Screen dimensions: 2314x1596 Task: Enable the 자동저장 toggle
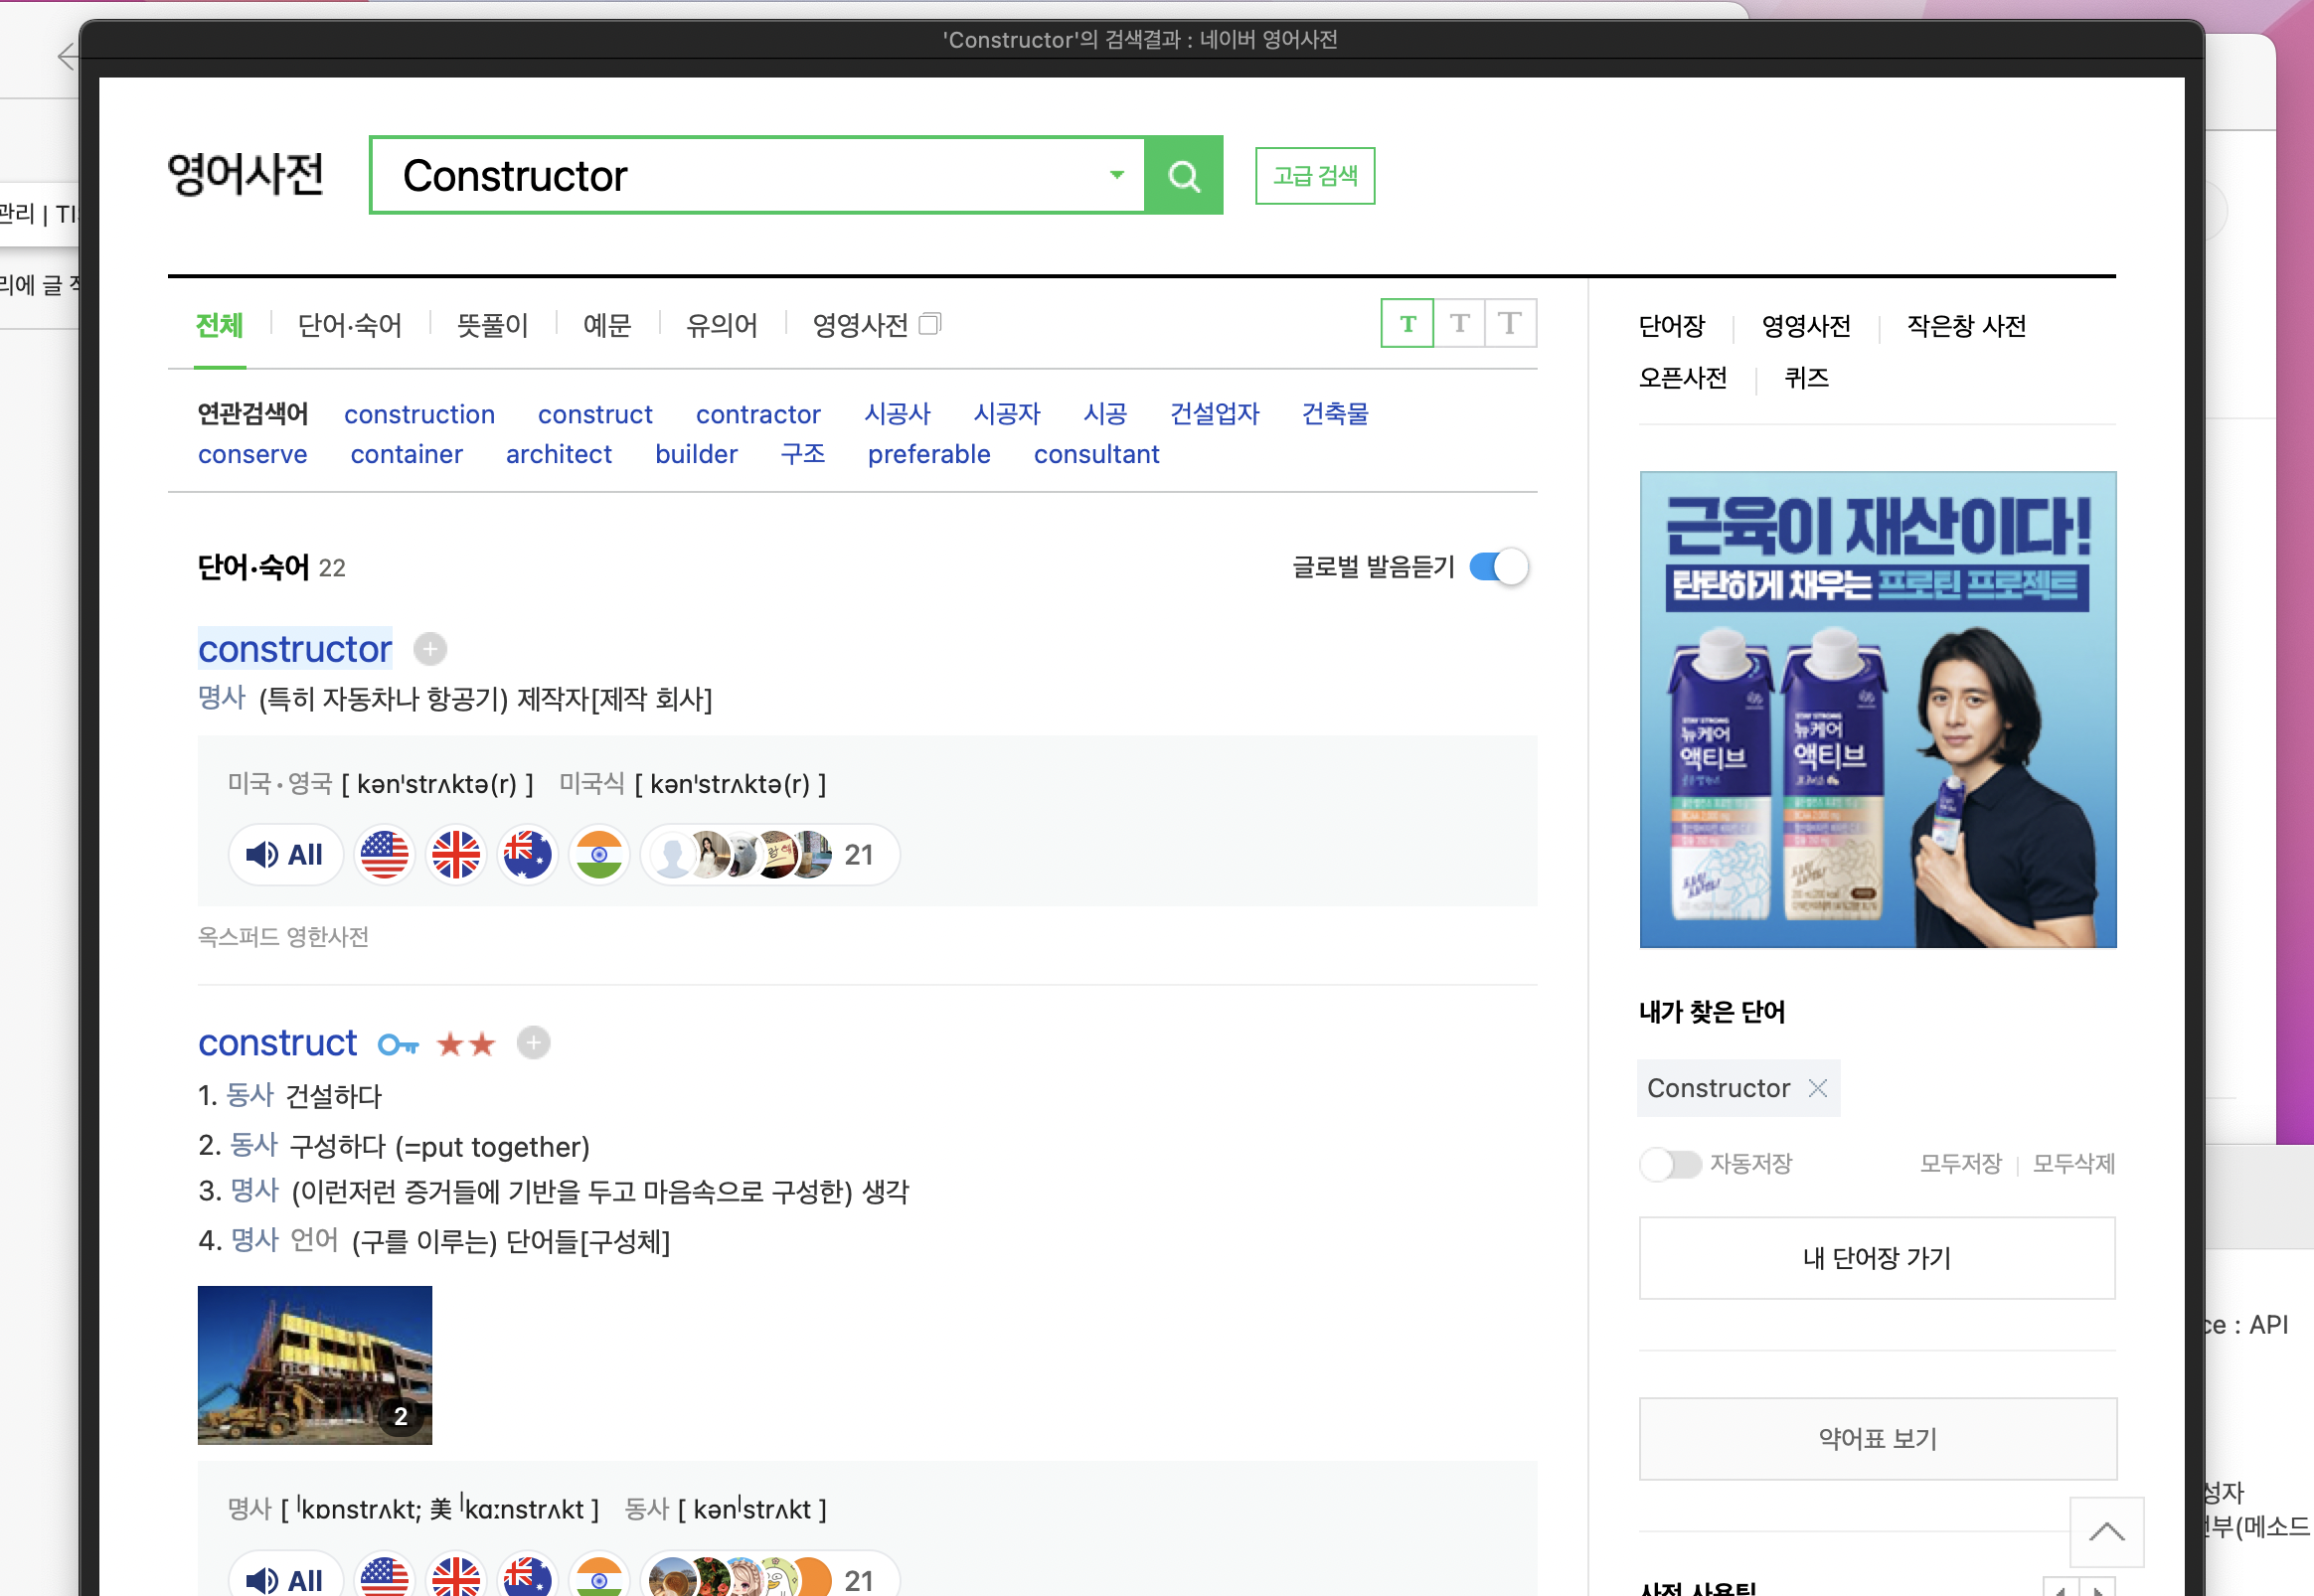(1670, 1164)
